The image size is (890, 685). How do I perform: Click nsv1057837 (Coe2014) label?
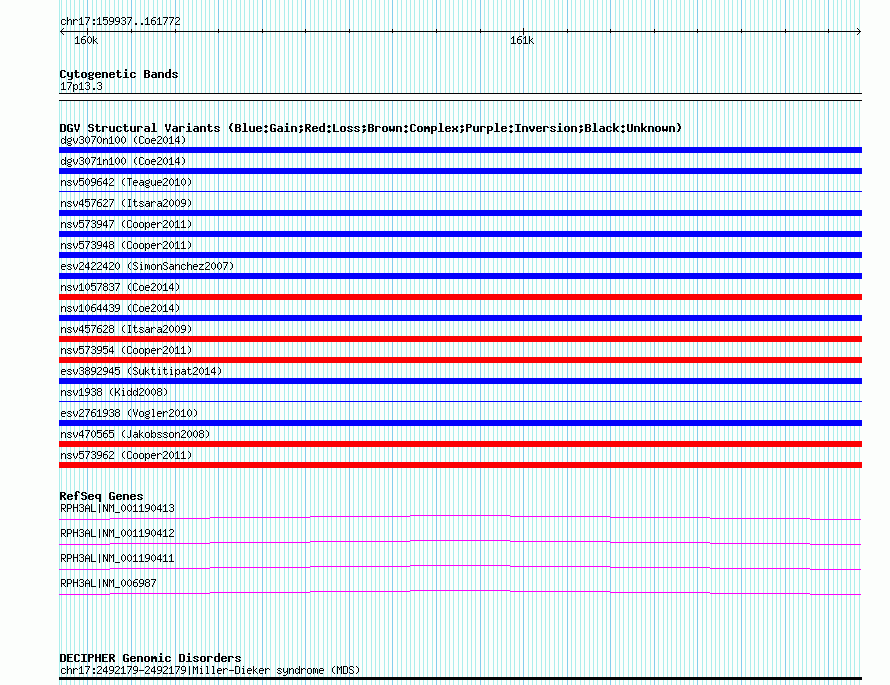[120, 287]
